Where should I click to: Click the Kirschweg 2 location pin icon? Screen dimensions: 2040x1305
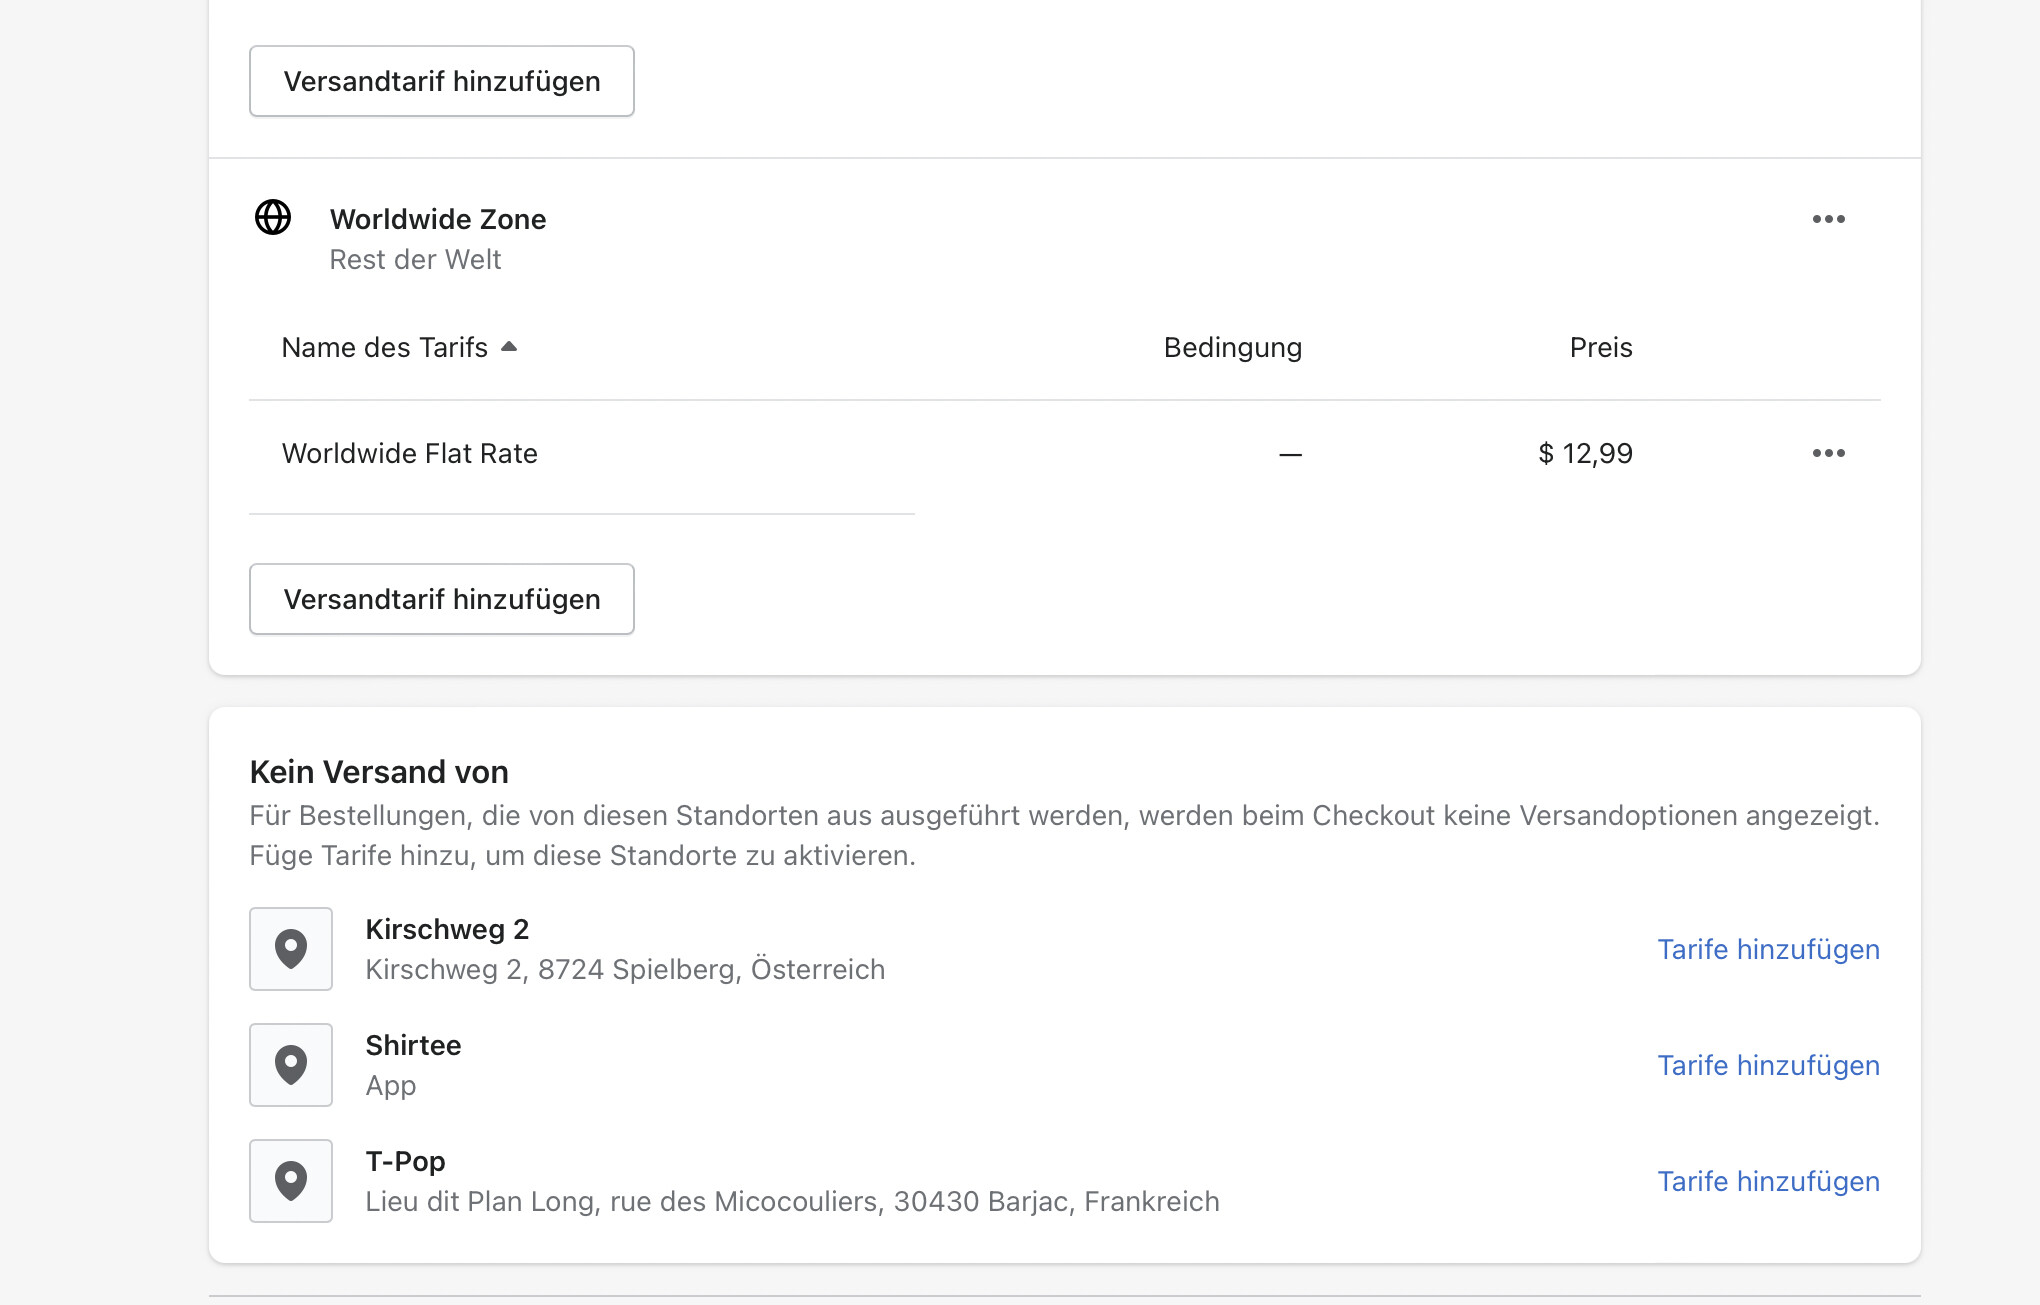point(291,949)
